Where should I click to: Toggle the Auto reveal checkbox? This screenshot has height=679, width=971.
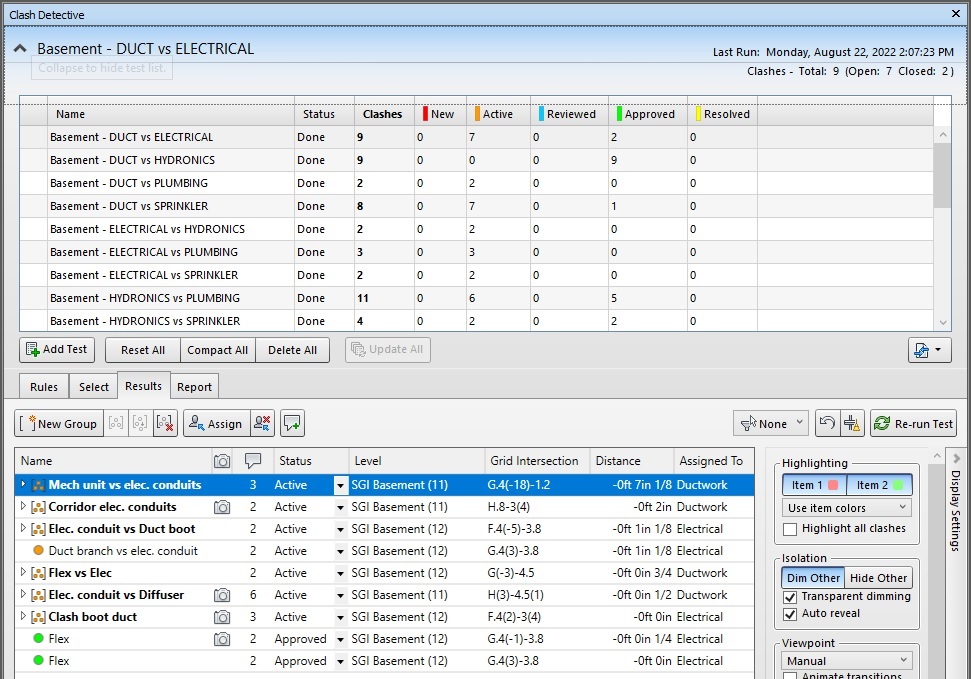click(791, 614)
